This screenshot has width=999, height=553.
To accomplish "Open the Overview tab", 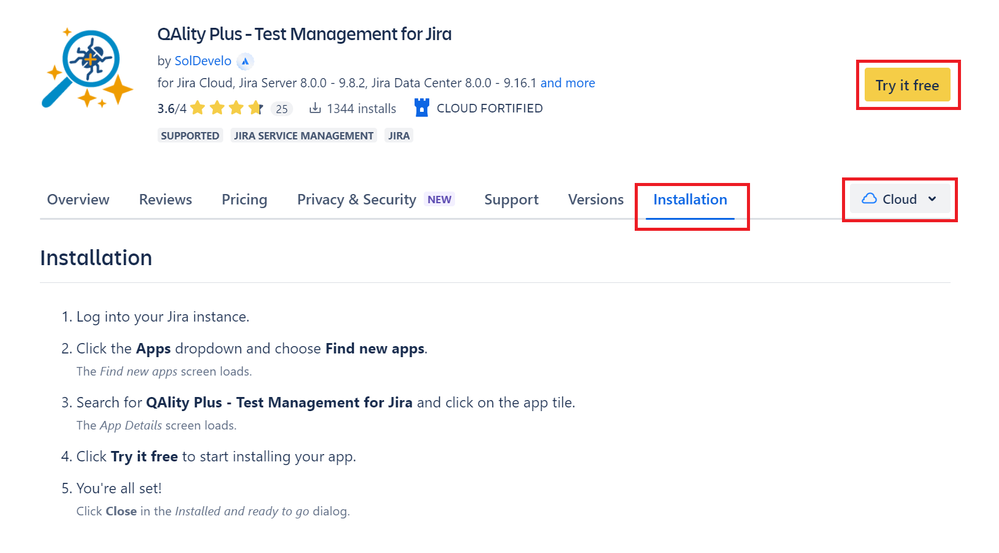I will click(x=78, y=199).
